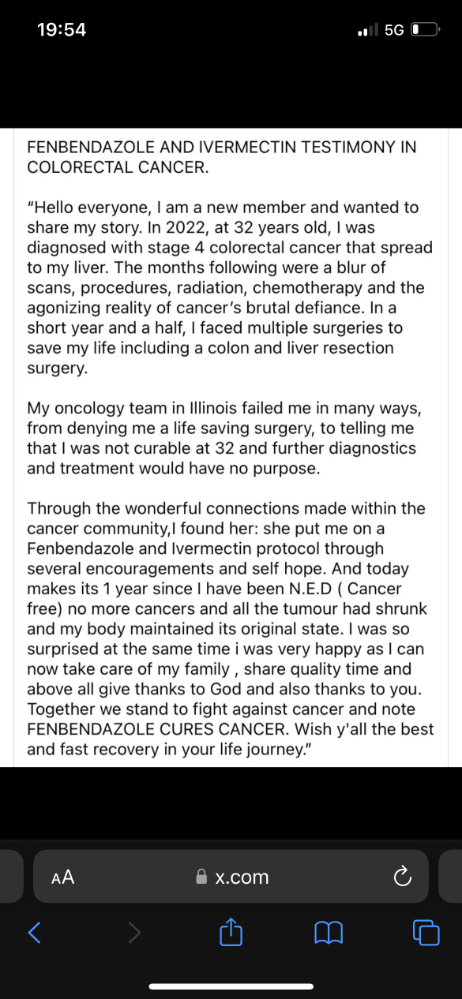Tap the greyed-out forward arrow
This screenshot has height=999, width=462.
pos(134,933)
